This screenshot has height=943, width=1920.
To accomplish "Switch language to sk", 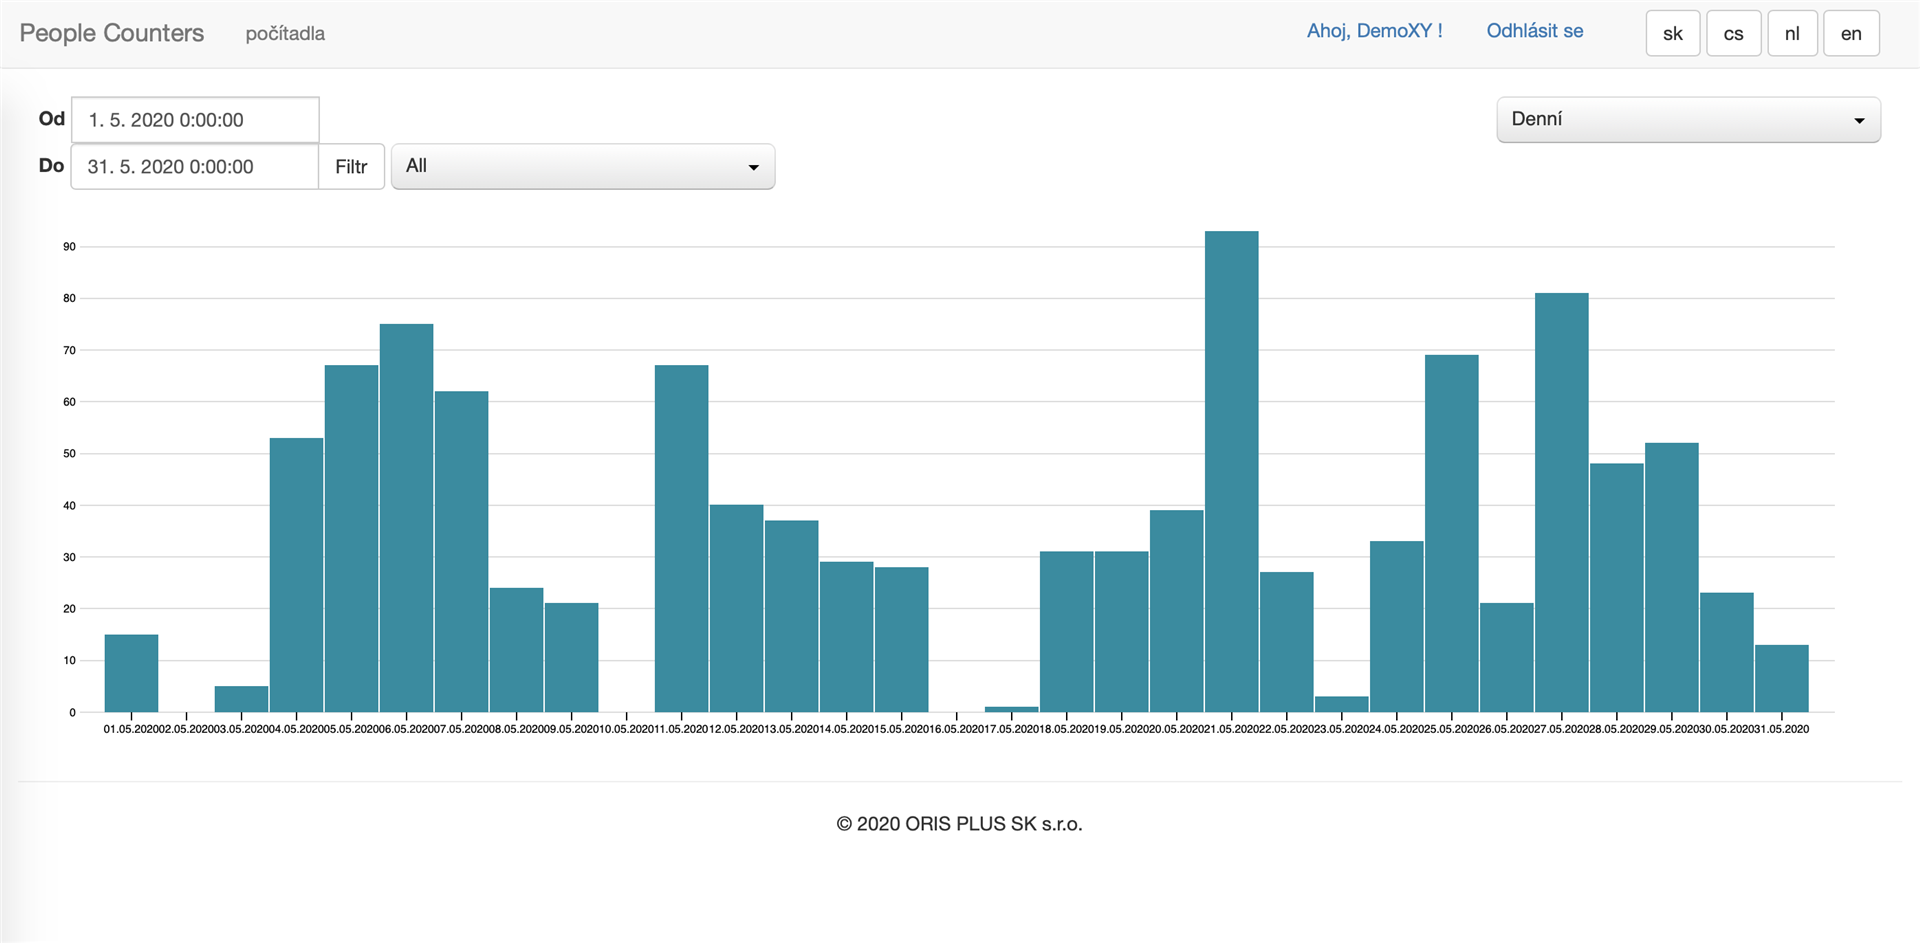I will tap(1673, 33).
